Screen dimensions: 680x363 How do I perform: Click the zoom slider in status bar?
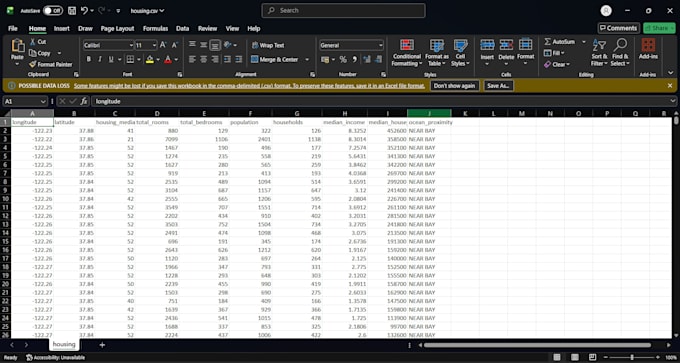coord(631,357)
